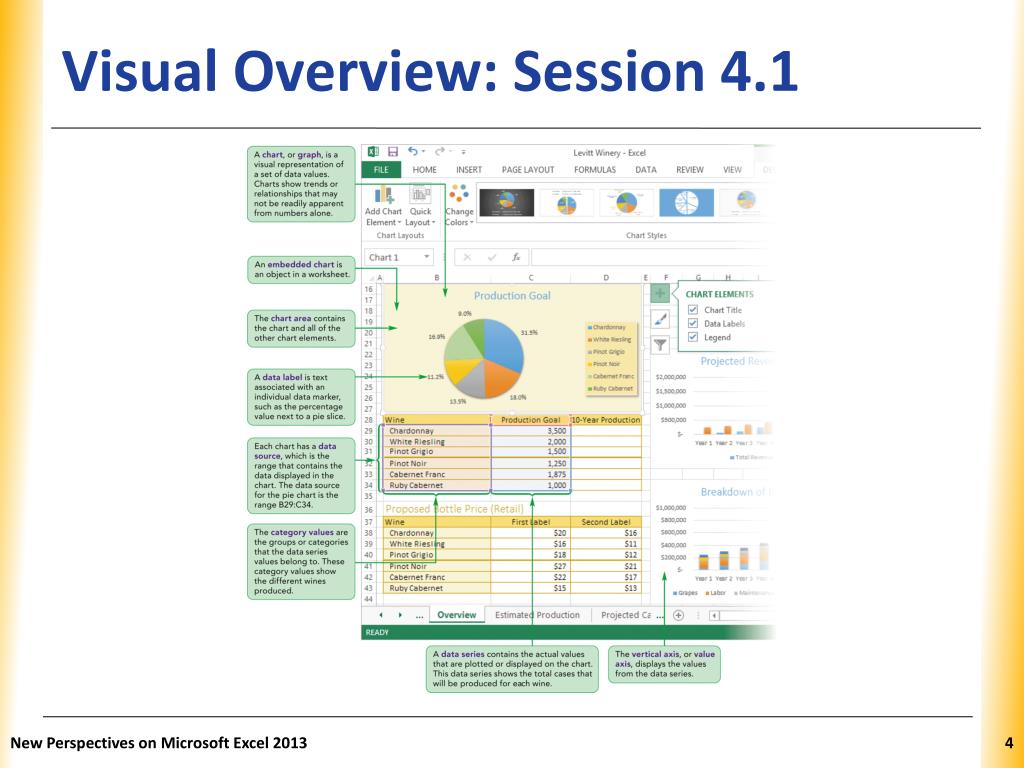Click the First Label header cell
The height and width of the screenshot is (768, 1024).
pyautogui.click(x=530, y=522)
